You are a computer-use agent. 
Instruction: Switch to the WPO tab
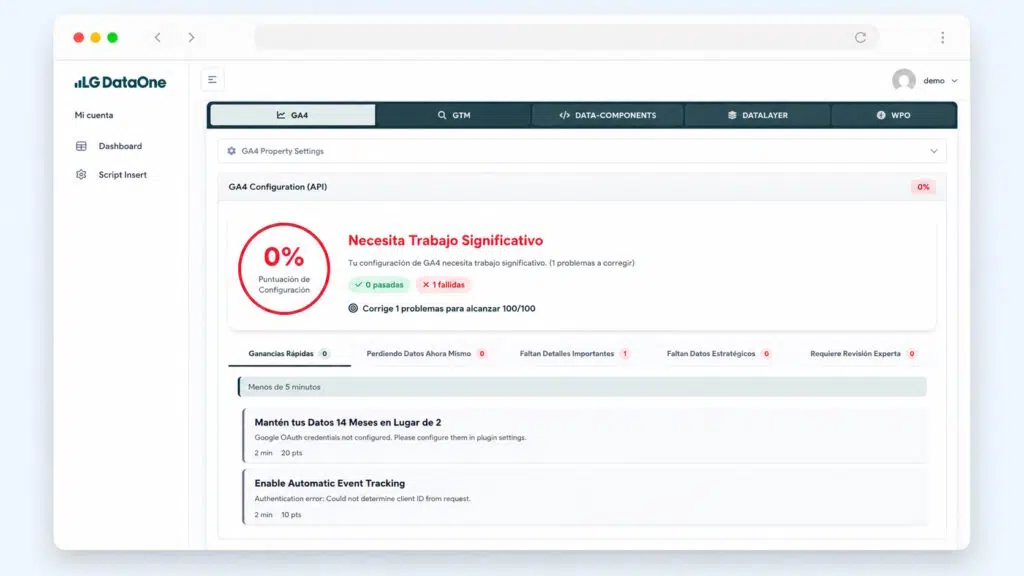pos(893,115)
